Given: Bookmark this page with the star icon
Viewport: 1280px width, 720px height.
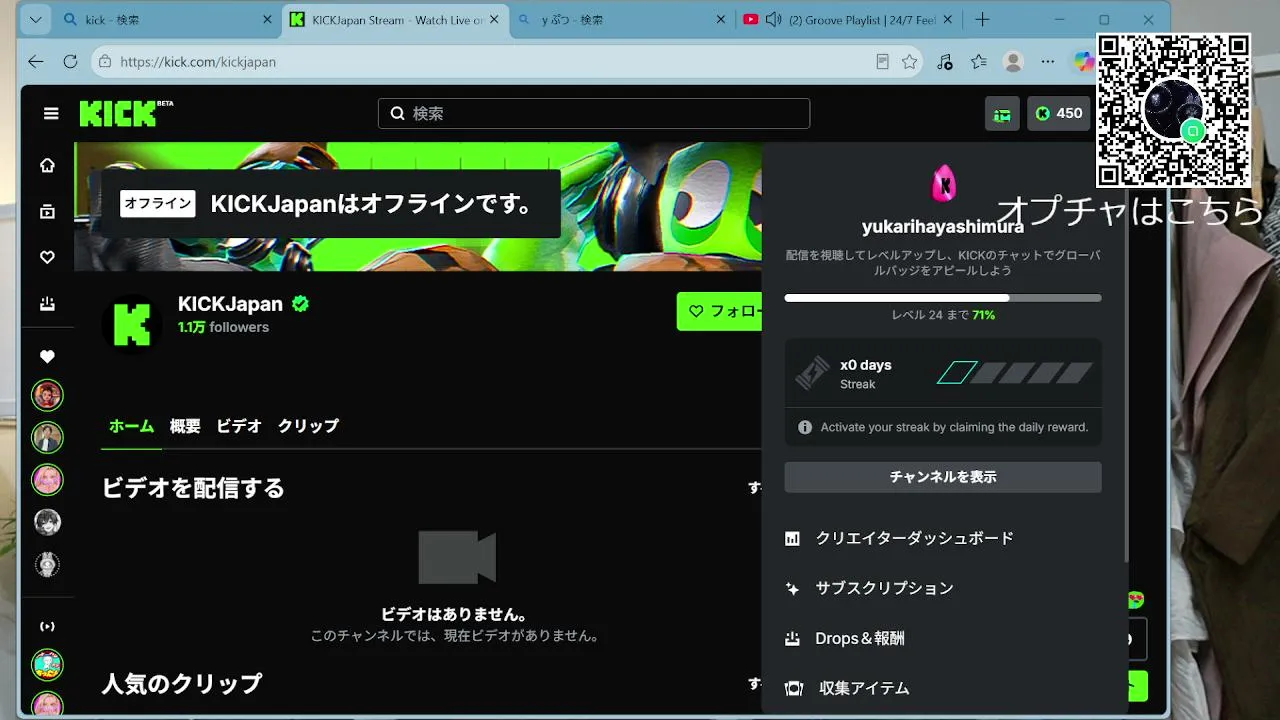Looking at the screenshot, I should (x=909, y=62).
